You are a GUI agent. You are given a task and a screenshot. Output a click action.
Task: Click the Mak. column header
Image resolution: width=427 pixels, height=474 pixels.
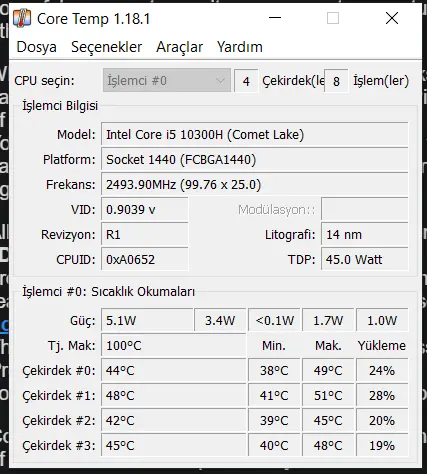point(328,346)
